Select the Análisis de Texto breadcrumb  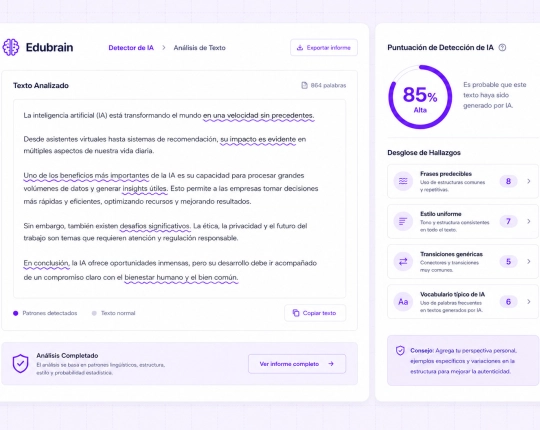coord(199,48)
